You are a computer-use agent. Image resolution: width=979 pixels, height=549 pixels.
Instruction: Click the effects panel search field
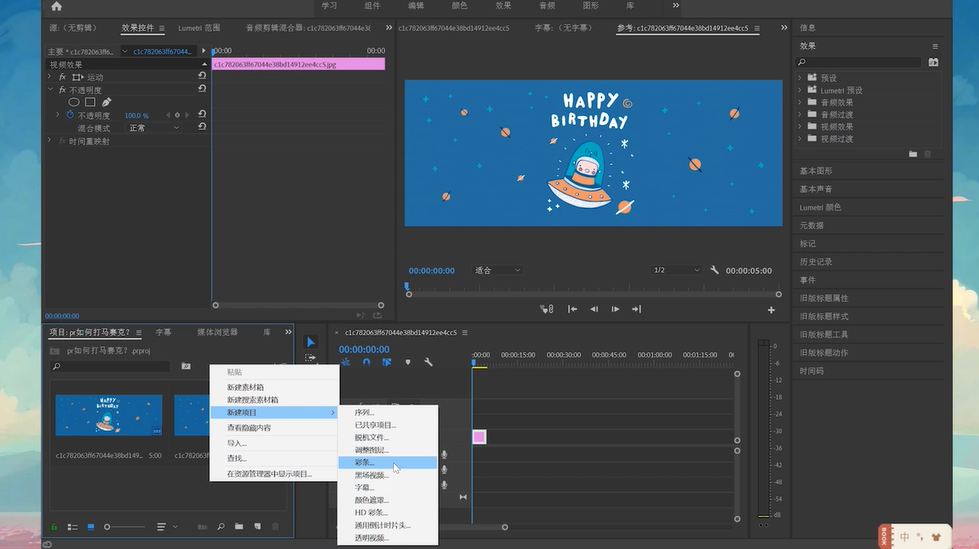[x=859, y=62]
